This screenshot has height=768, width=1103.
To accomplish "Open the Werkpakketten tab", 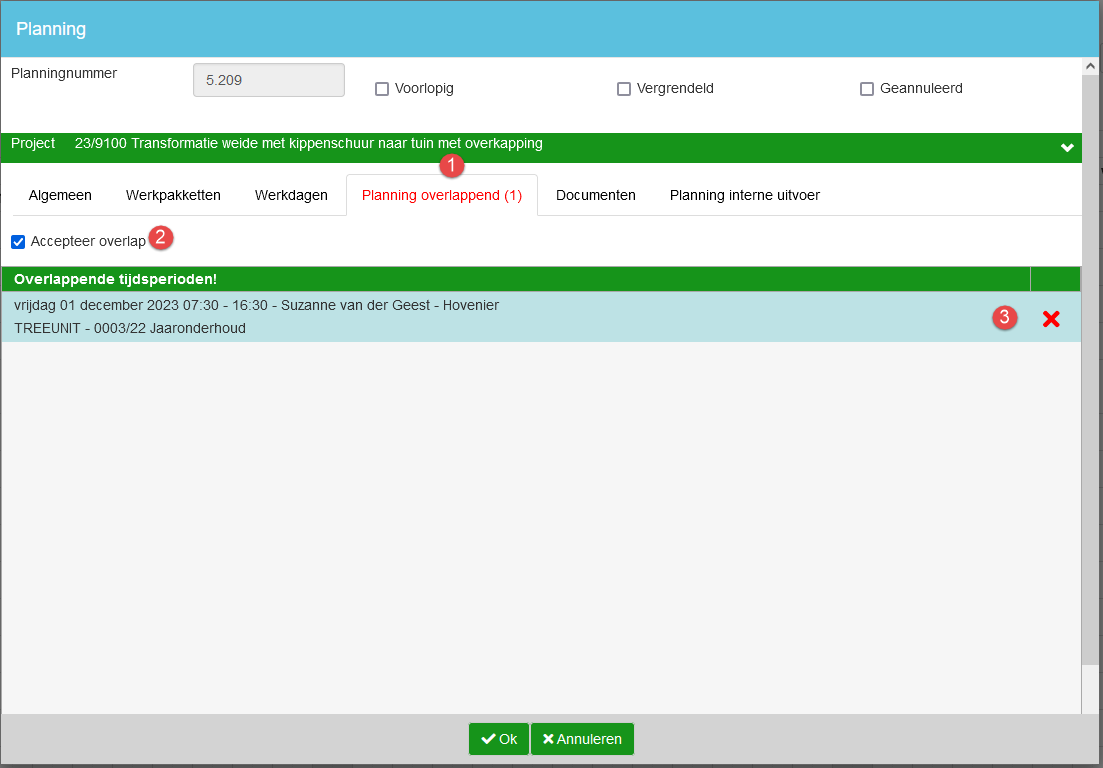I will [173, 195].
